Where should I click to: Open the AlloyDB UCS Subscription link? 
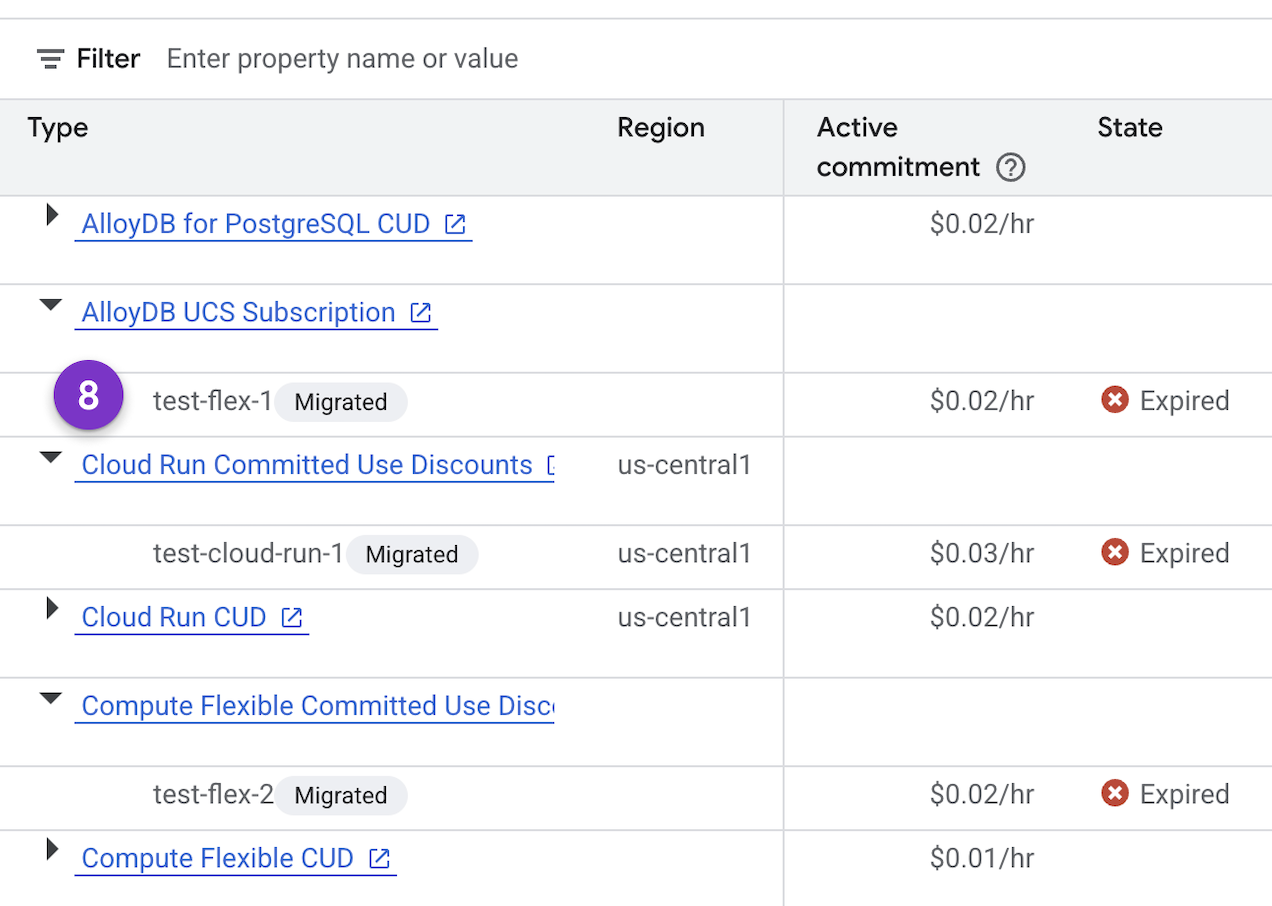(x=240, y=312)
